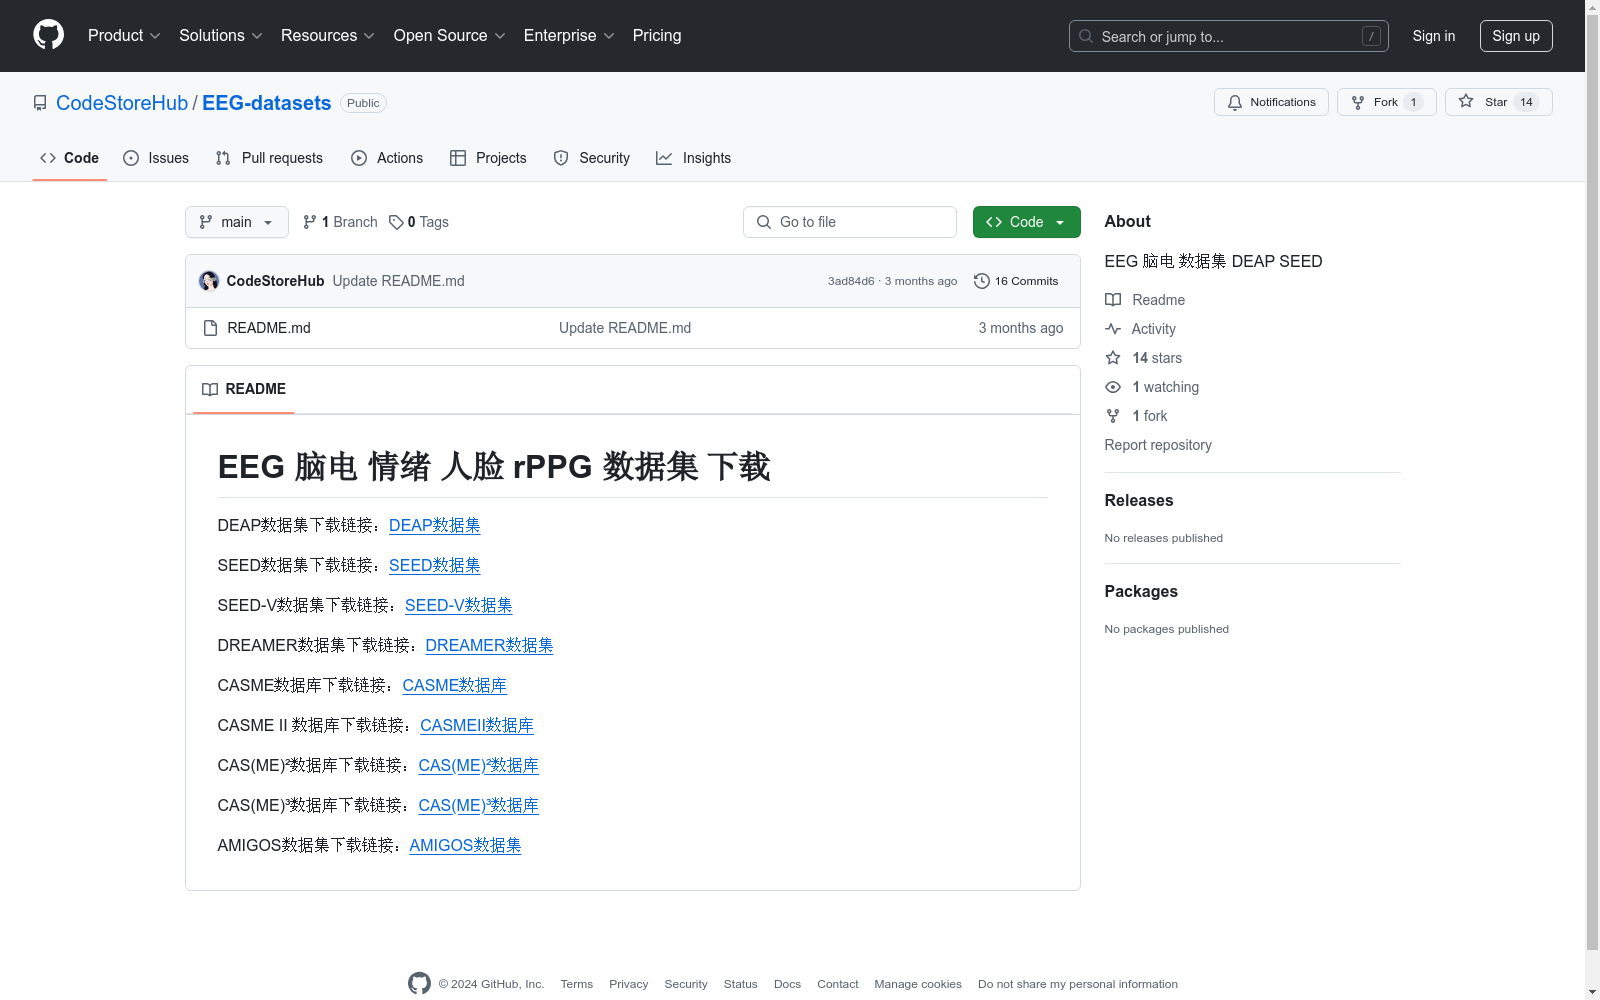Open the main branch selector dropdown

237,222
